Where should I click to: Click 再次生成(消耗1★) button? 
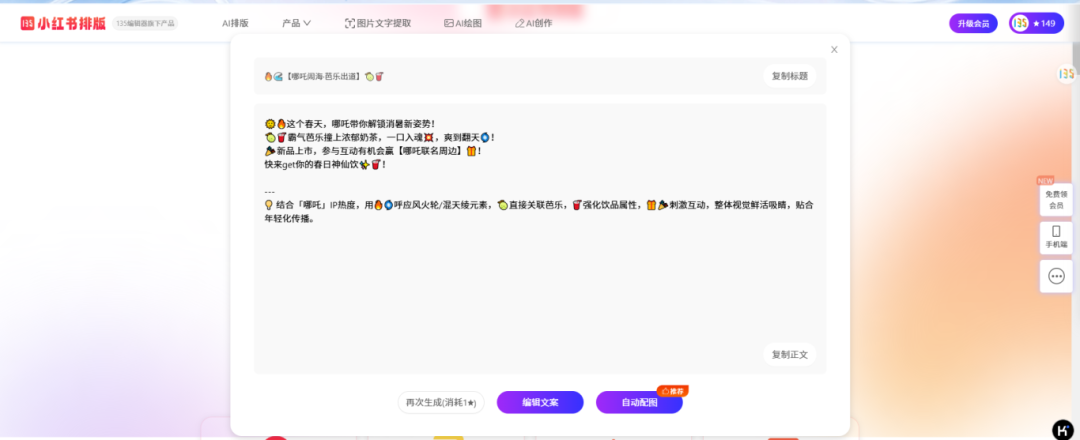coord(441,402)
